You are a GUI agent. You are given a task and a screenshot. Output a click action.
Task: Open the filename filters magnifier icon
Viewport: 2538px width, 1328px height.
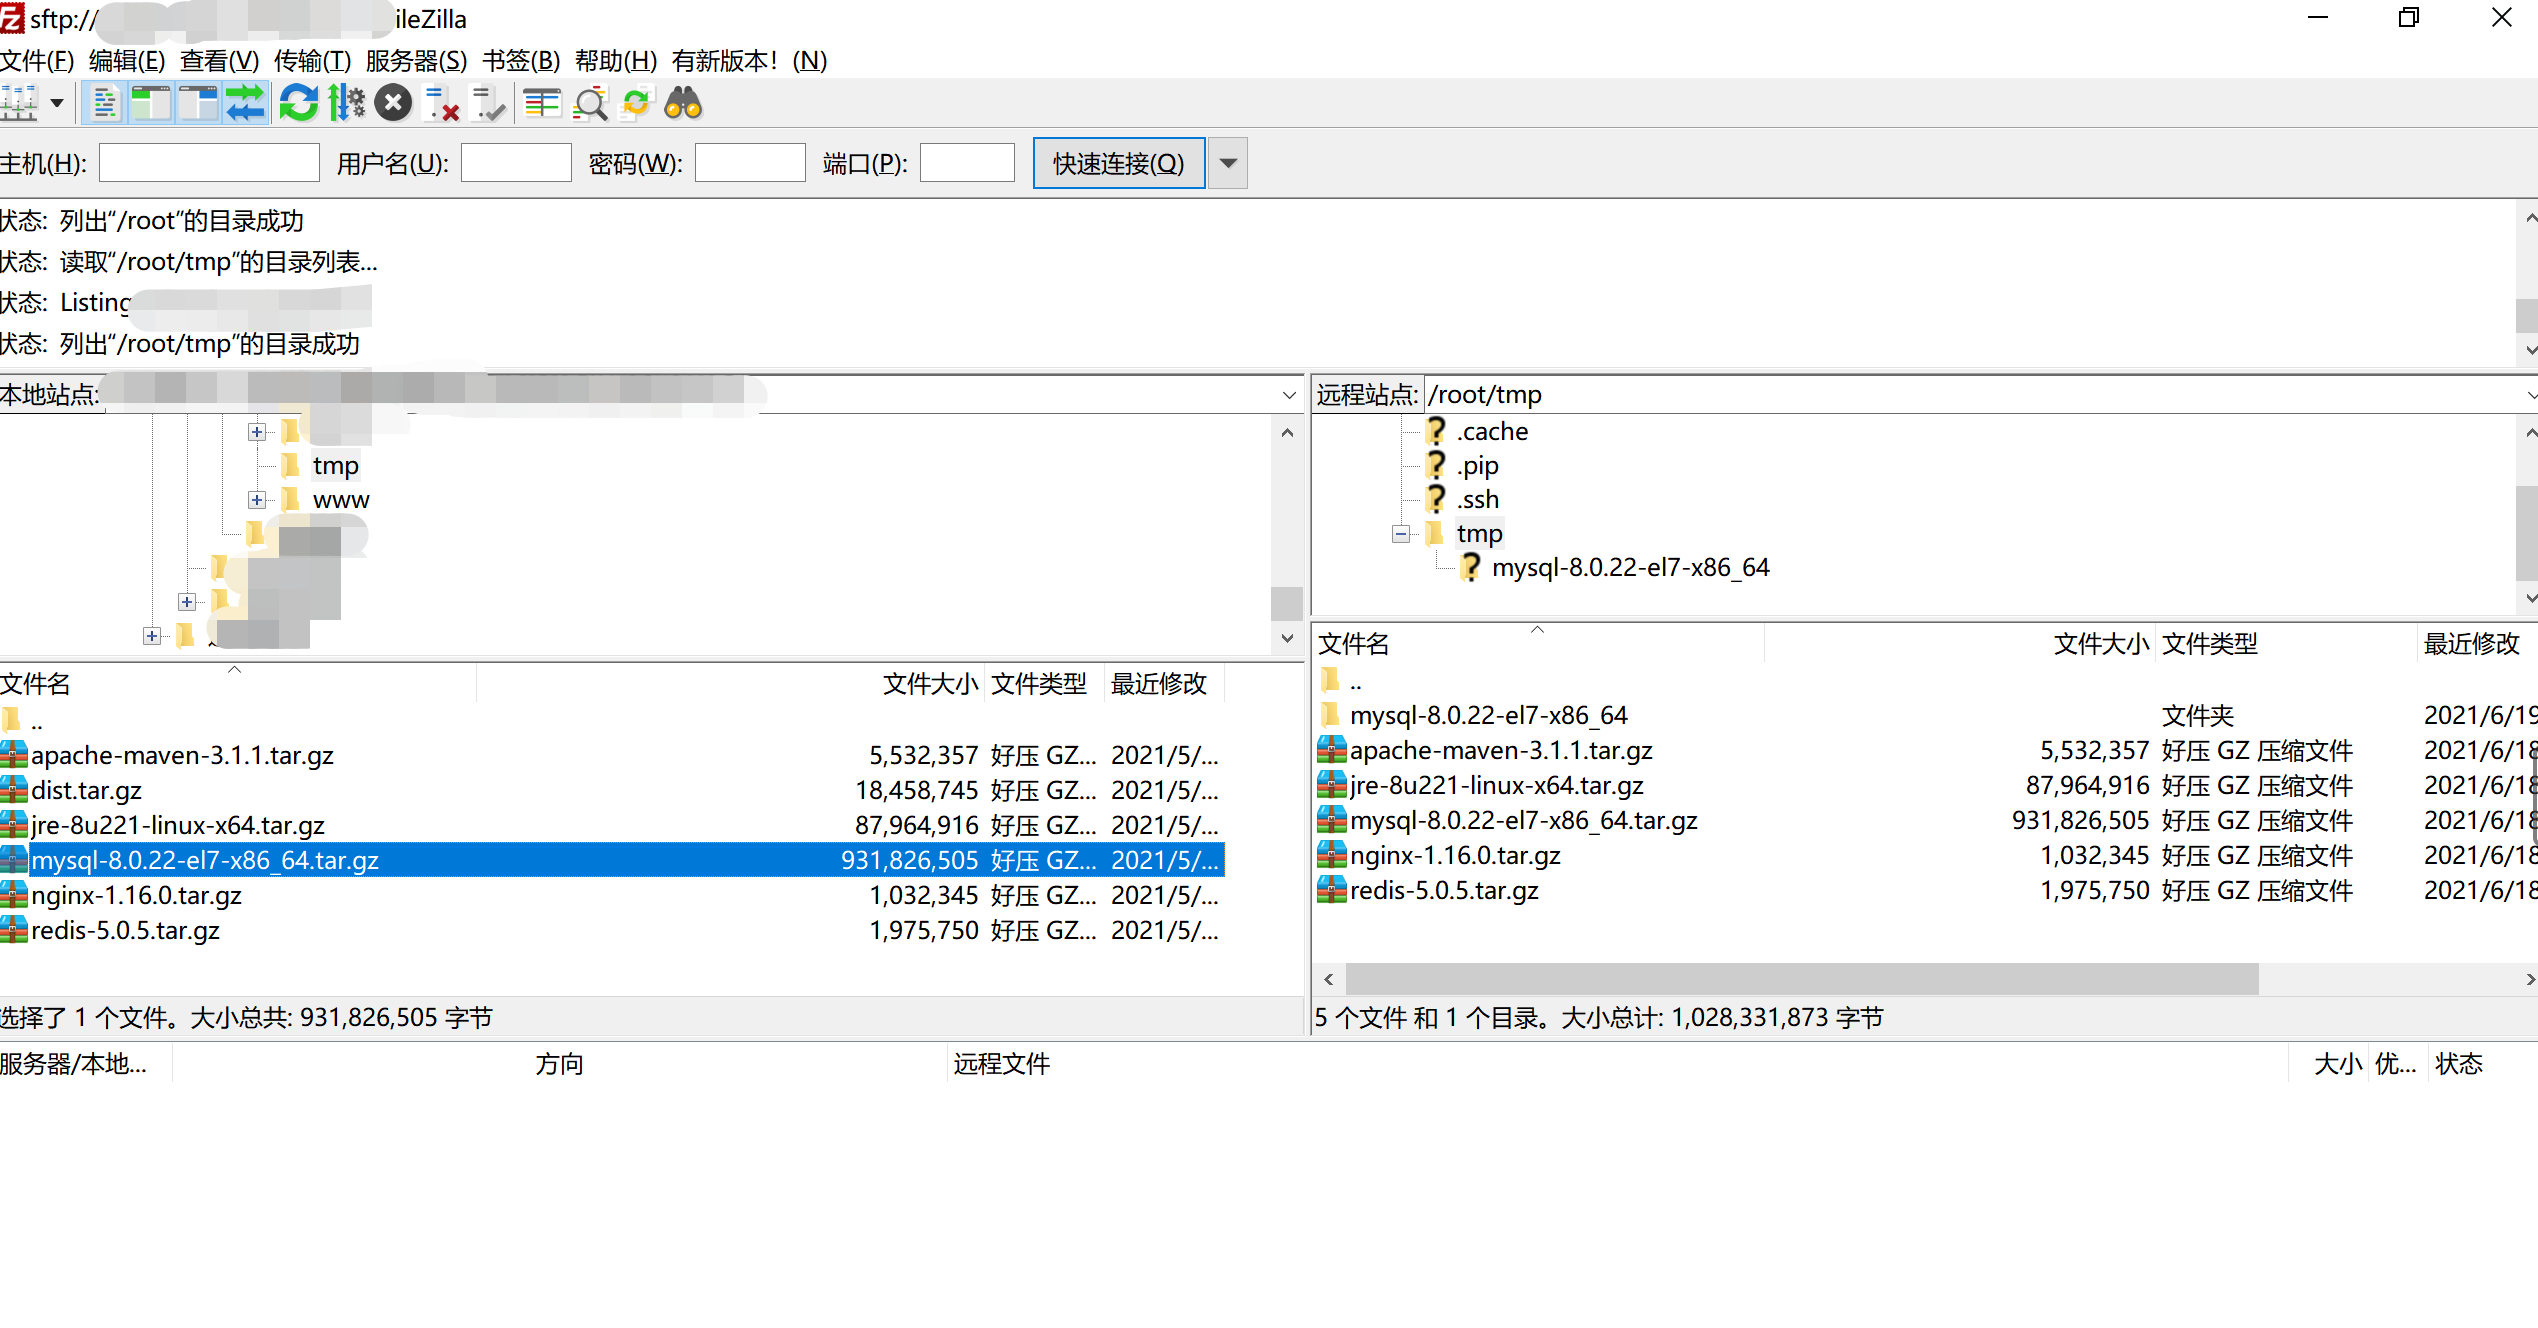pos(590,103)
